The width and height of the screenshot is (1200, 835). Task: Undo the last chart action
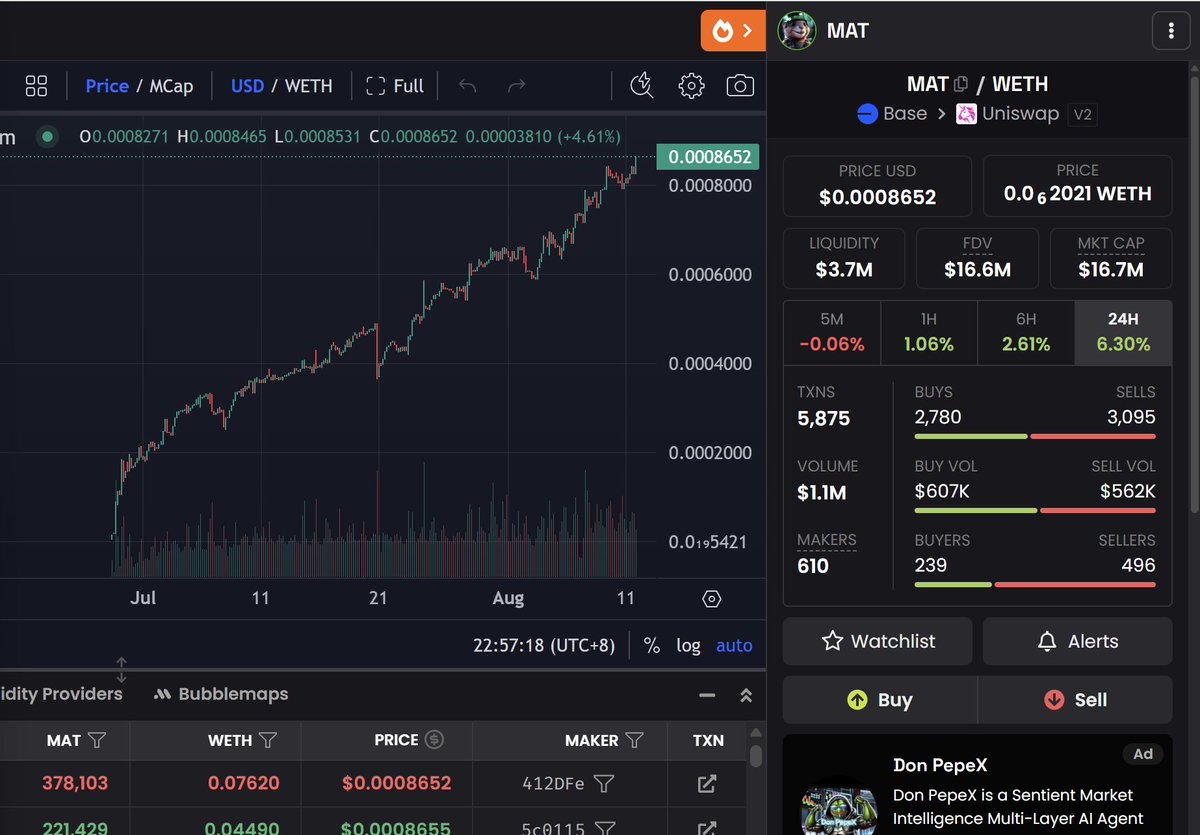(x=467, y=86)
